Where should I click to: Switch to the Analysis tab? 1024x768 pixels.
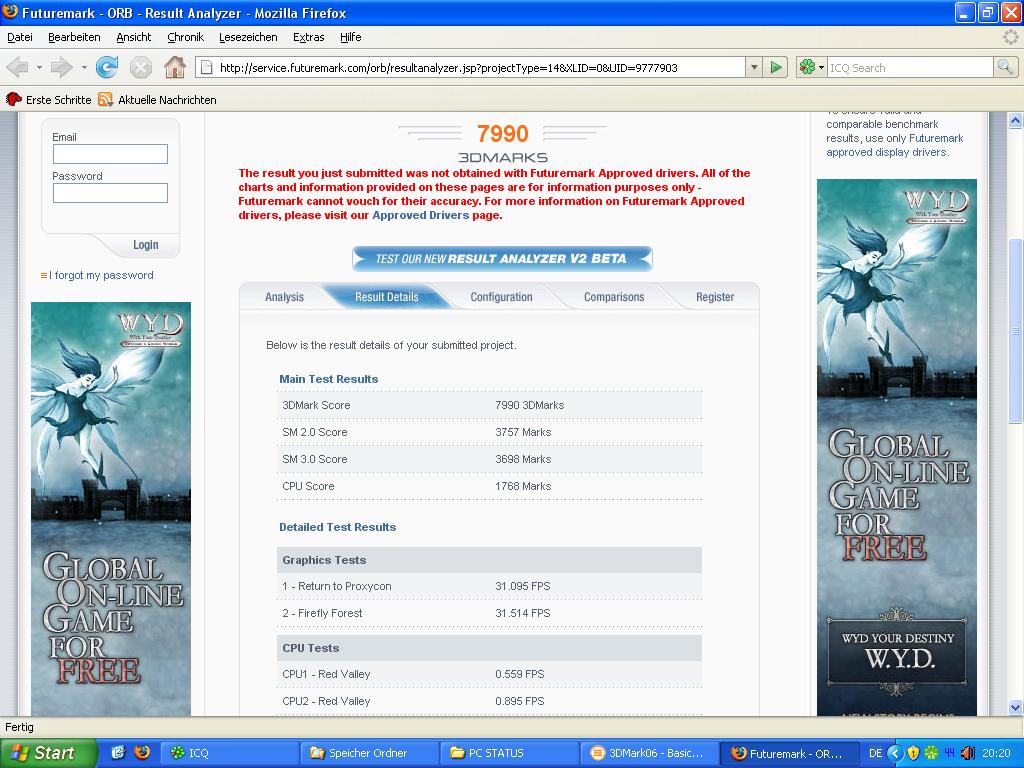pos(284,296)
